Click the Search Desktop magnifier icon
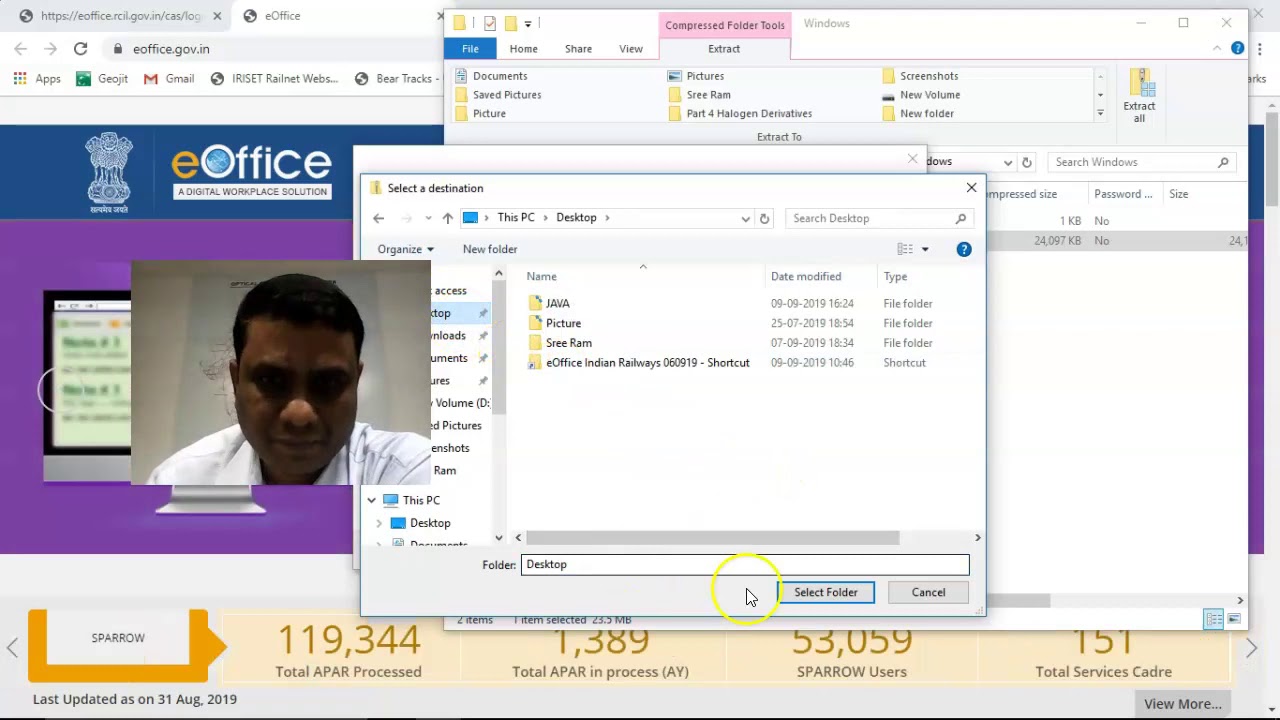Screen dimensions: 1280x720 [961, 218]
